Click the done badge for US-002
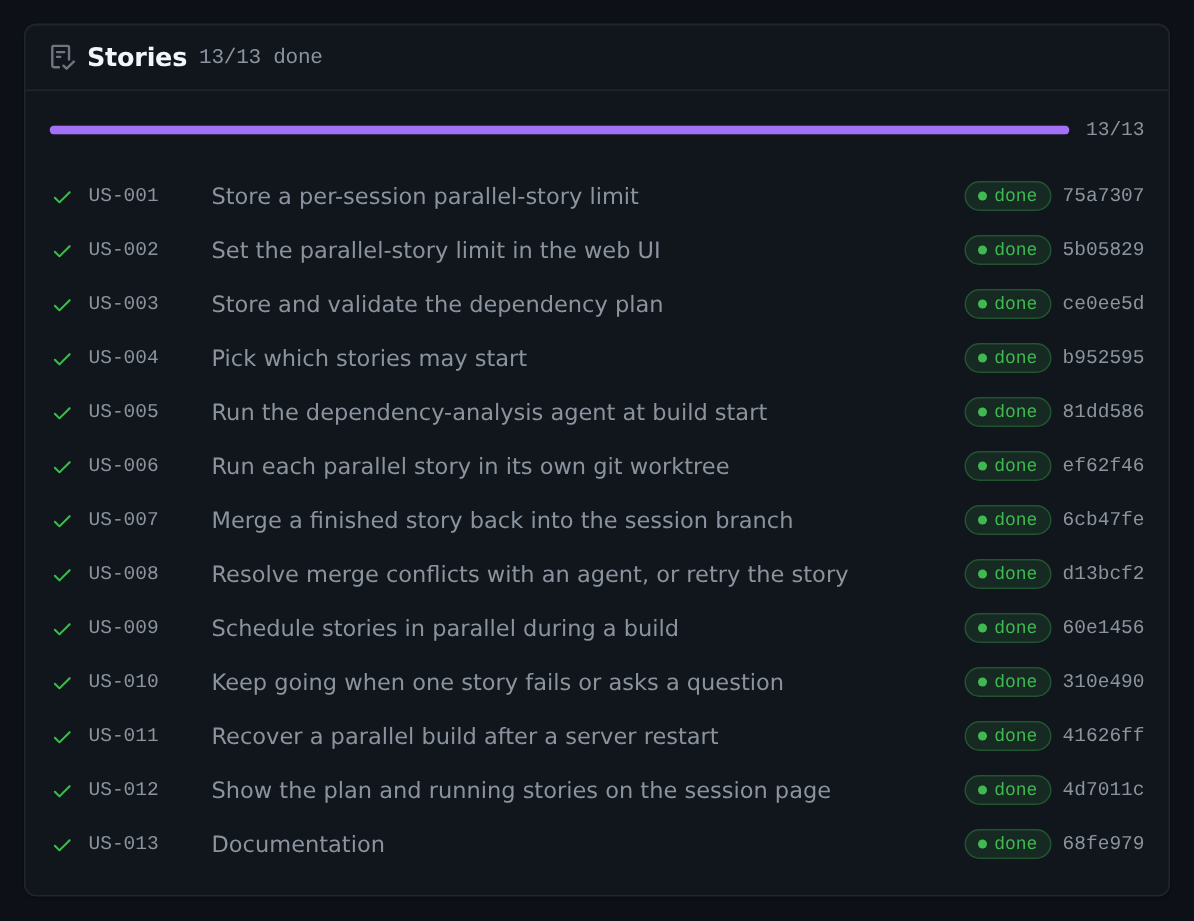Viewport: 1194px width, 921px height. [x=1007, y=250]
